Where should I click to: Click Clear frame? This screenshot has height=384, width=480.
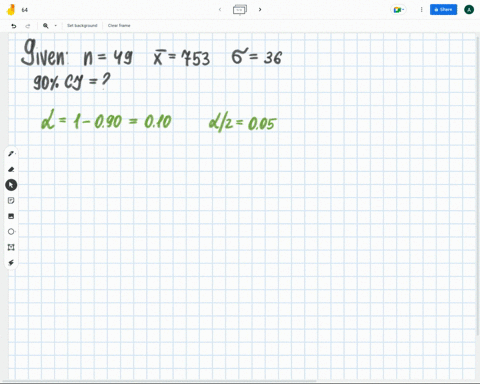119,26
